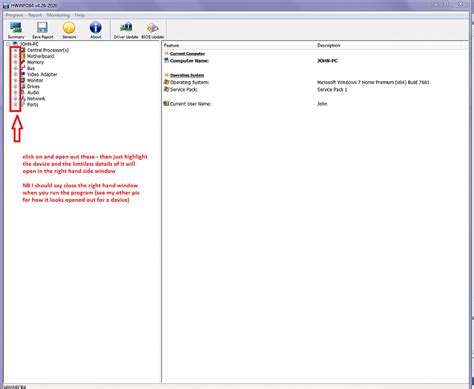The height and width of the screenshot is (389, 474).
Task: Select Monitor label in tree
Action: (x=35, y=80)
